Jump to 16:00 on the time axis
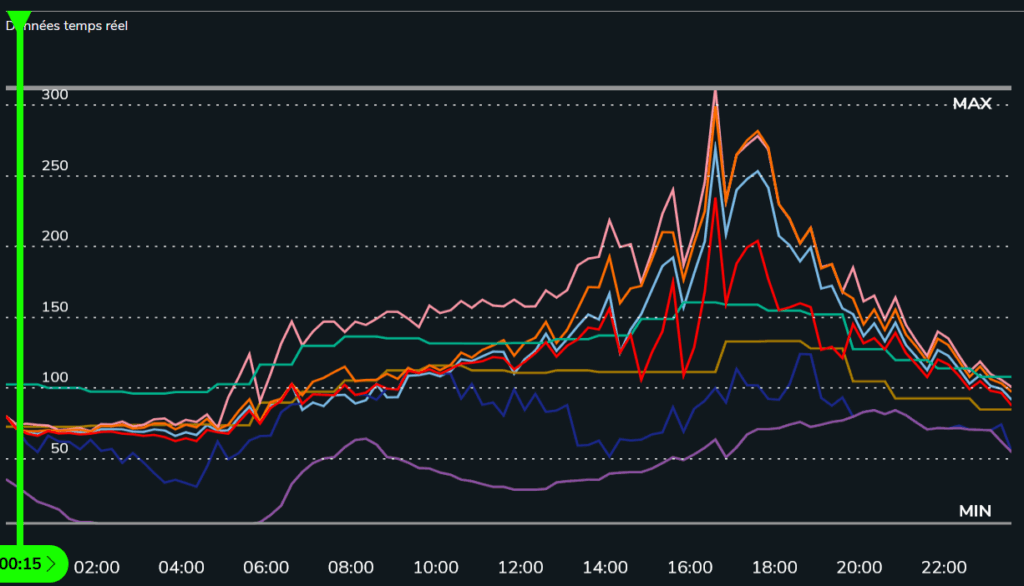 click(x=690, y=566)
